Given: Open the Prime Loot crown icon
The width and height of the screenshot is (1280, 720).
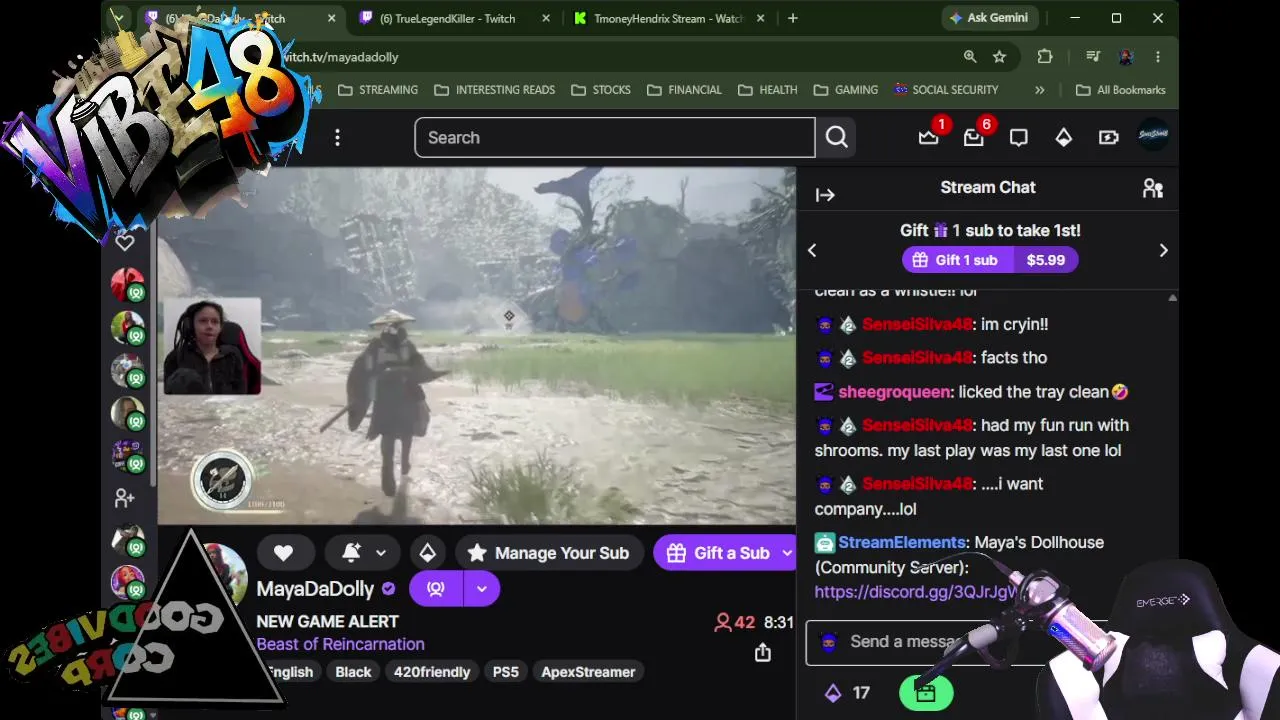Looking at the screenshot, I should click(929, 137).
